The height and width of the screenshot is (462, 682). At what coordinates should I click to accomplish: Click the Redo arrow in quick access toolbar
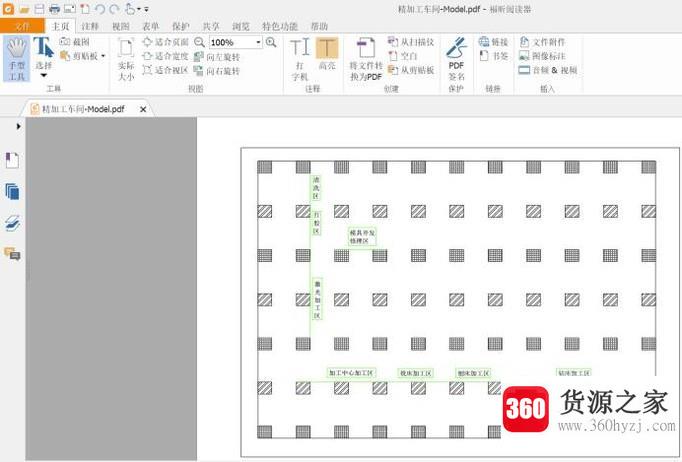(x=114, y=9)
